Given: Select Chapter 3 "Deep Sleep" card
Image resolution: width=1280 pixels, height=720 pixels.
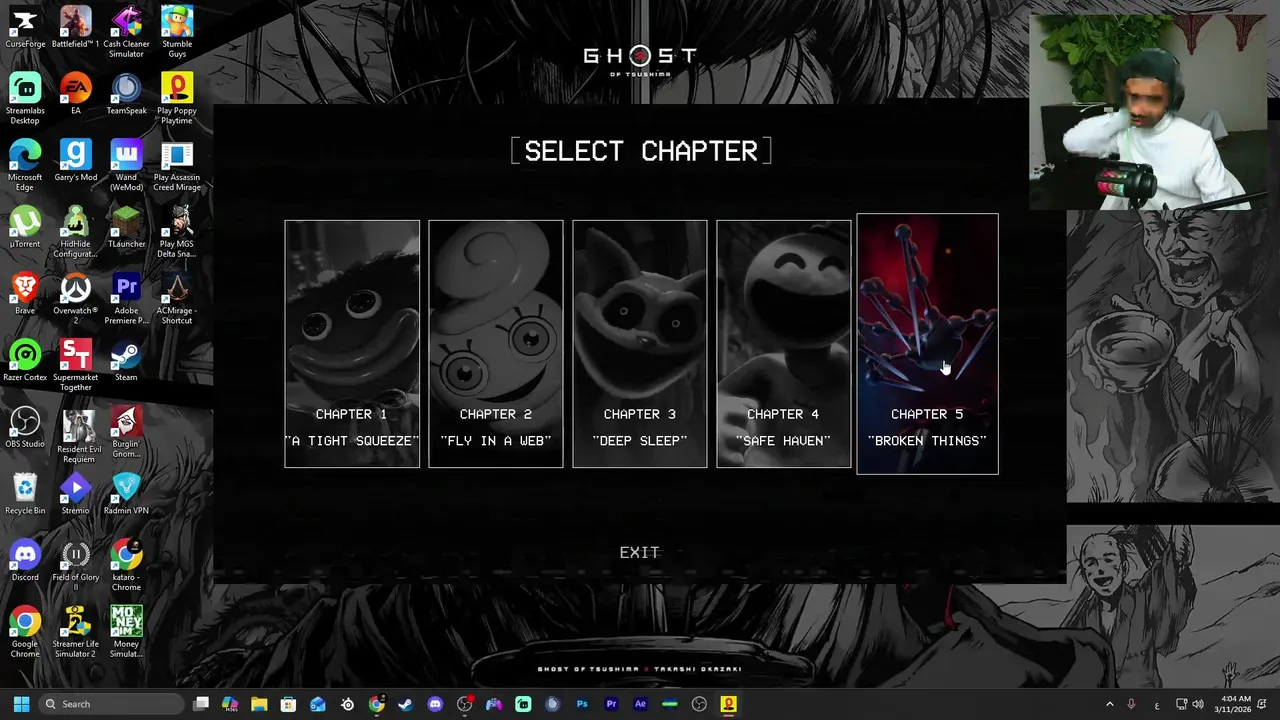Looking at the screenshot, I should point(640,344).
